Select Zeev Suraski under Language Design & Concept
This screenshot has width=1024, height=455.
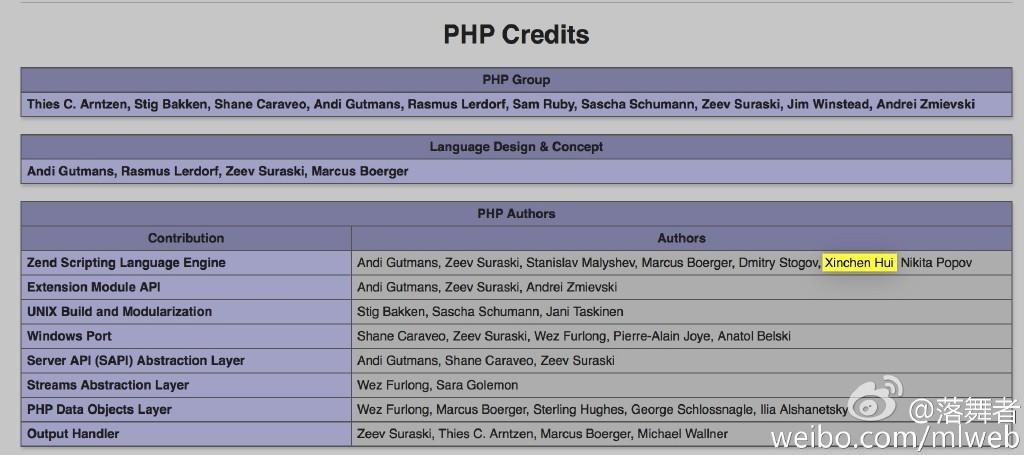(264, 172)
